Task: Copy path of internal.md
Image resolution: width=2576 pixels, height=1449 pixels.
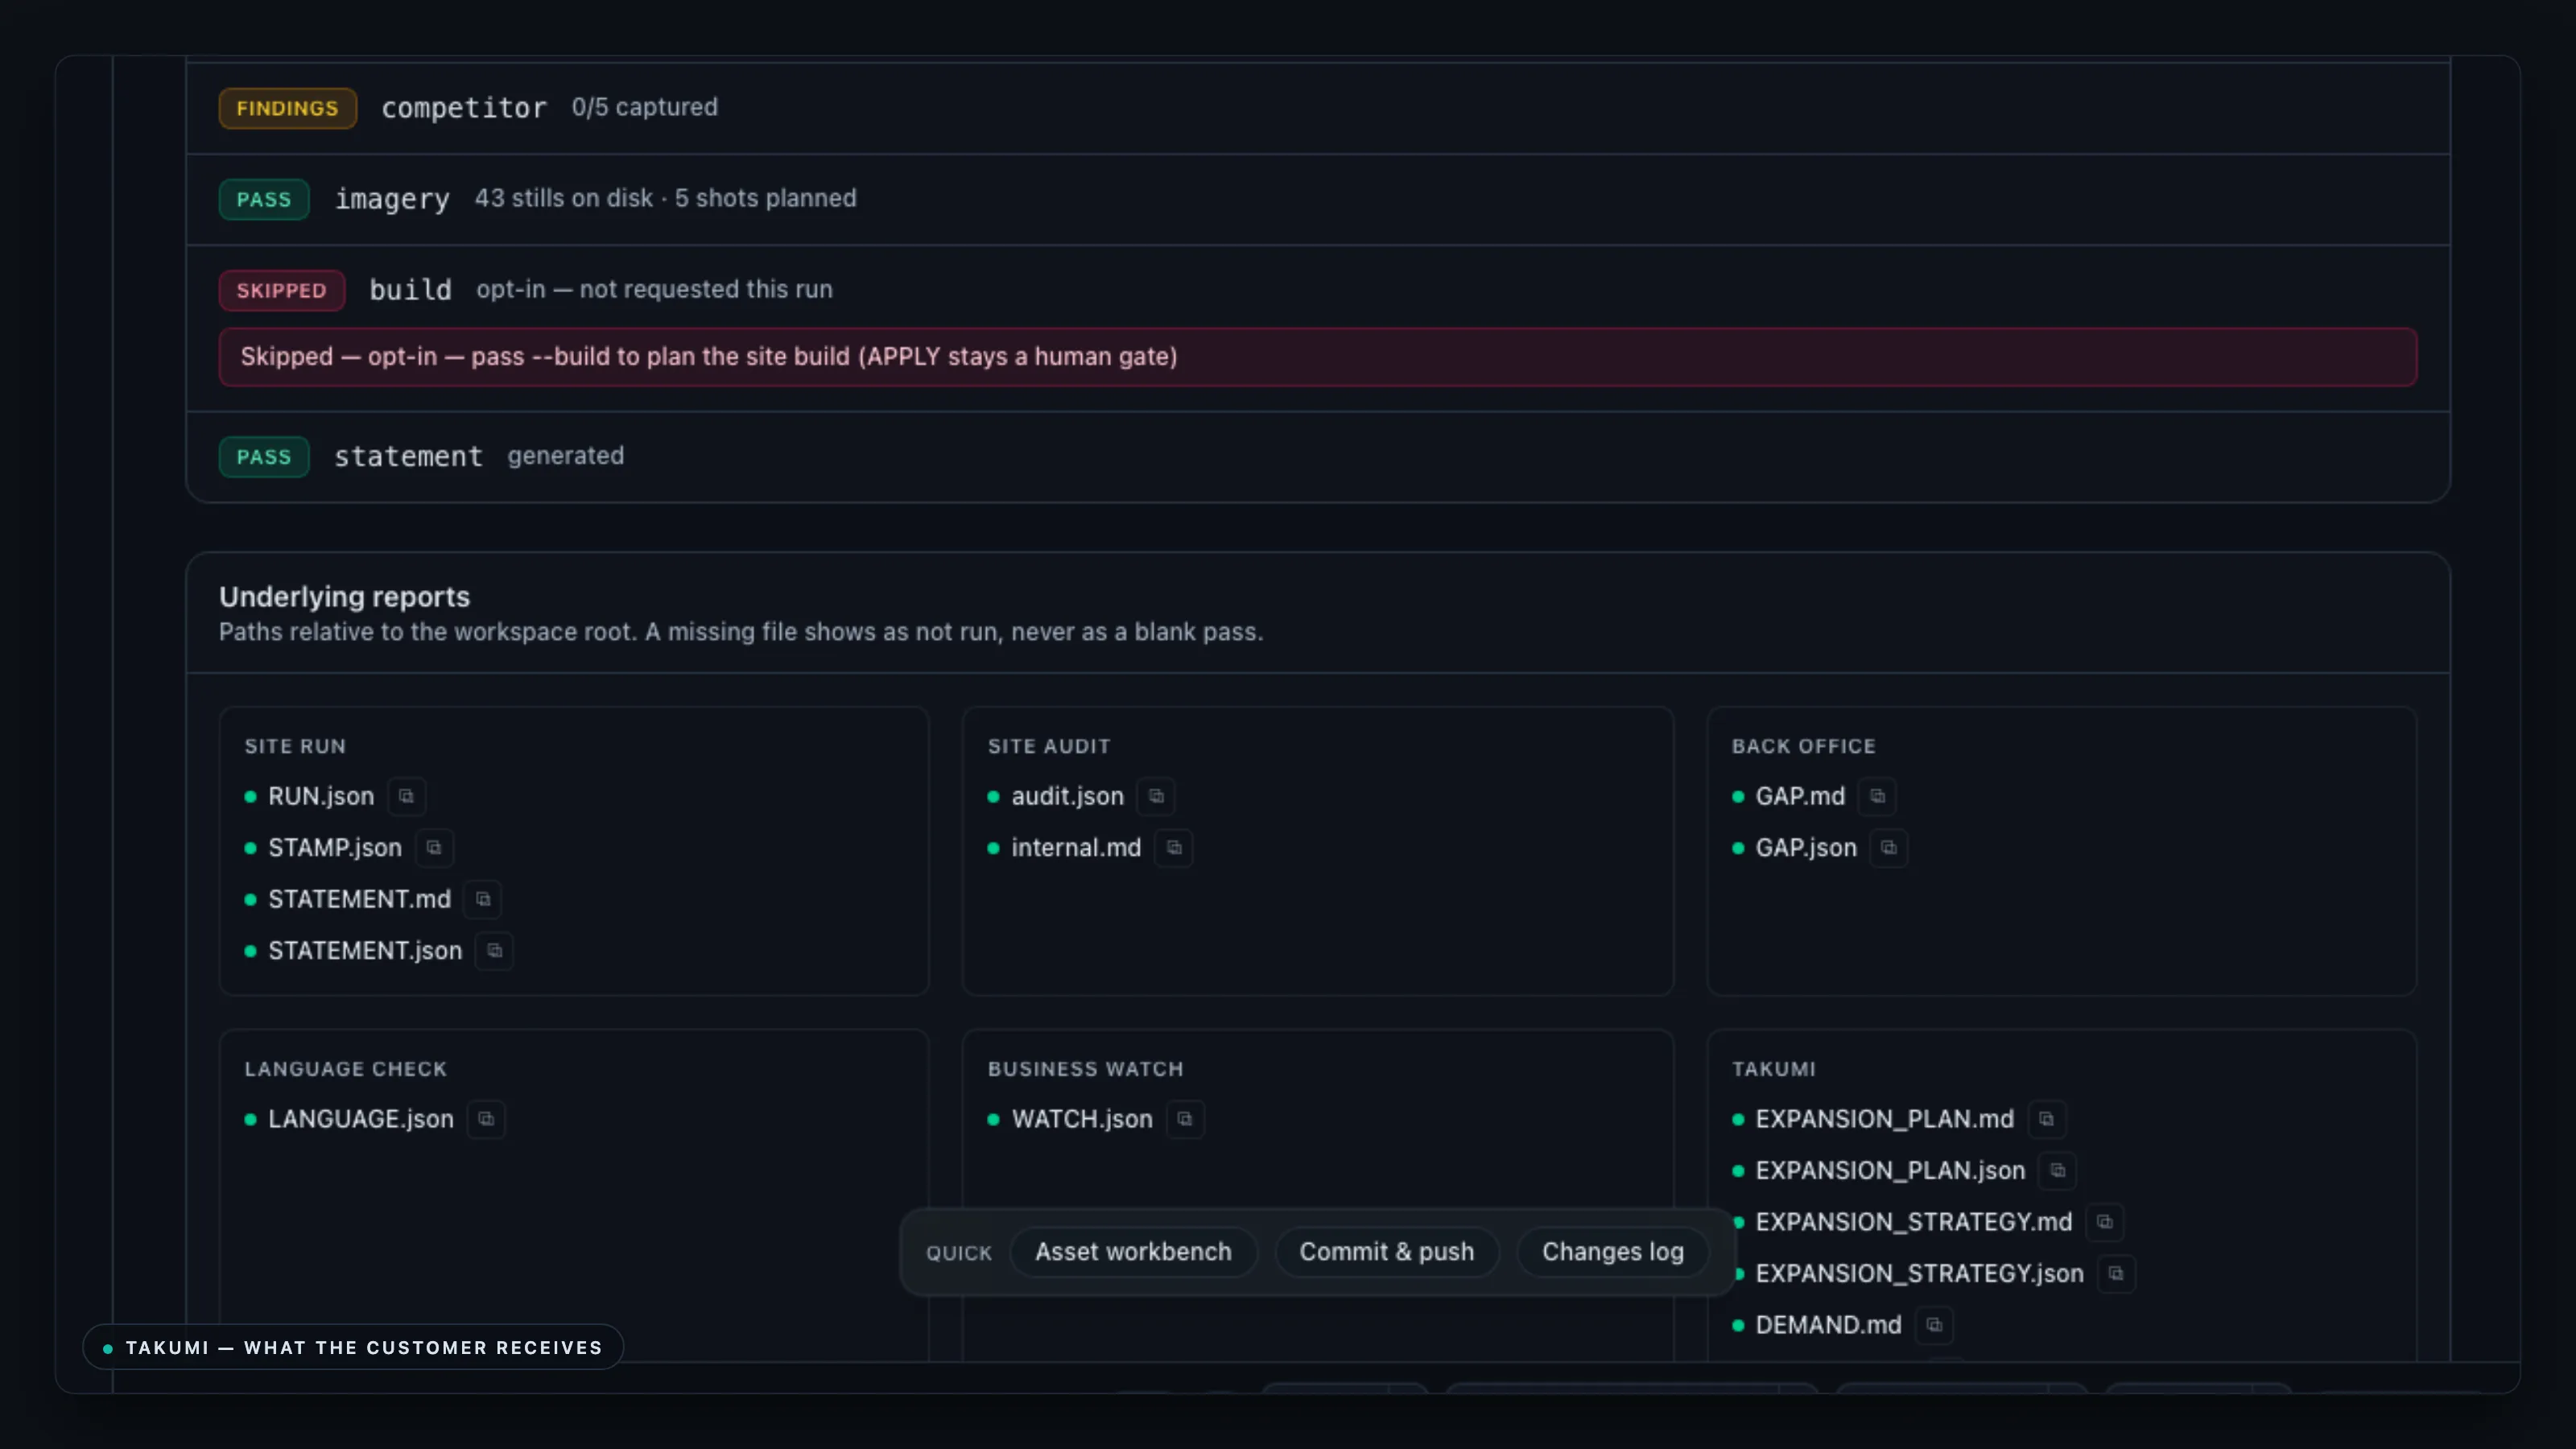Action: coord(1174,848)
